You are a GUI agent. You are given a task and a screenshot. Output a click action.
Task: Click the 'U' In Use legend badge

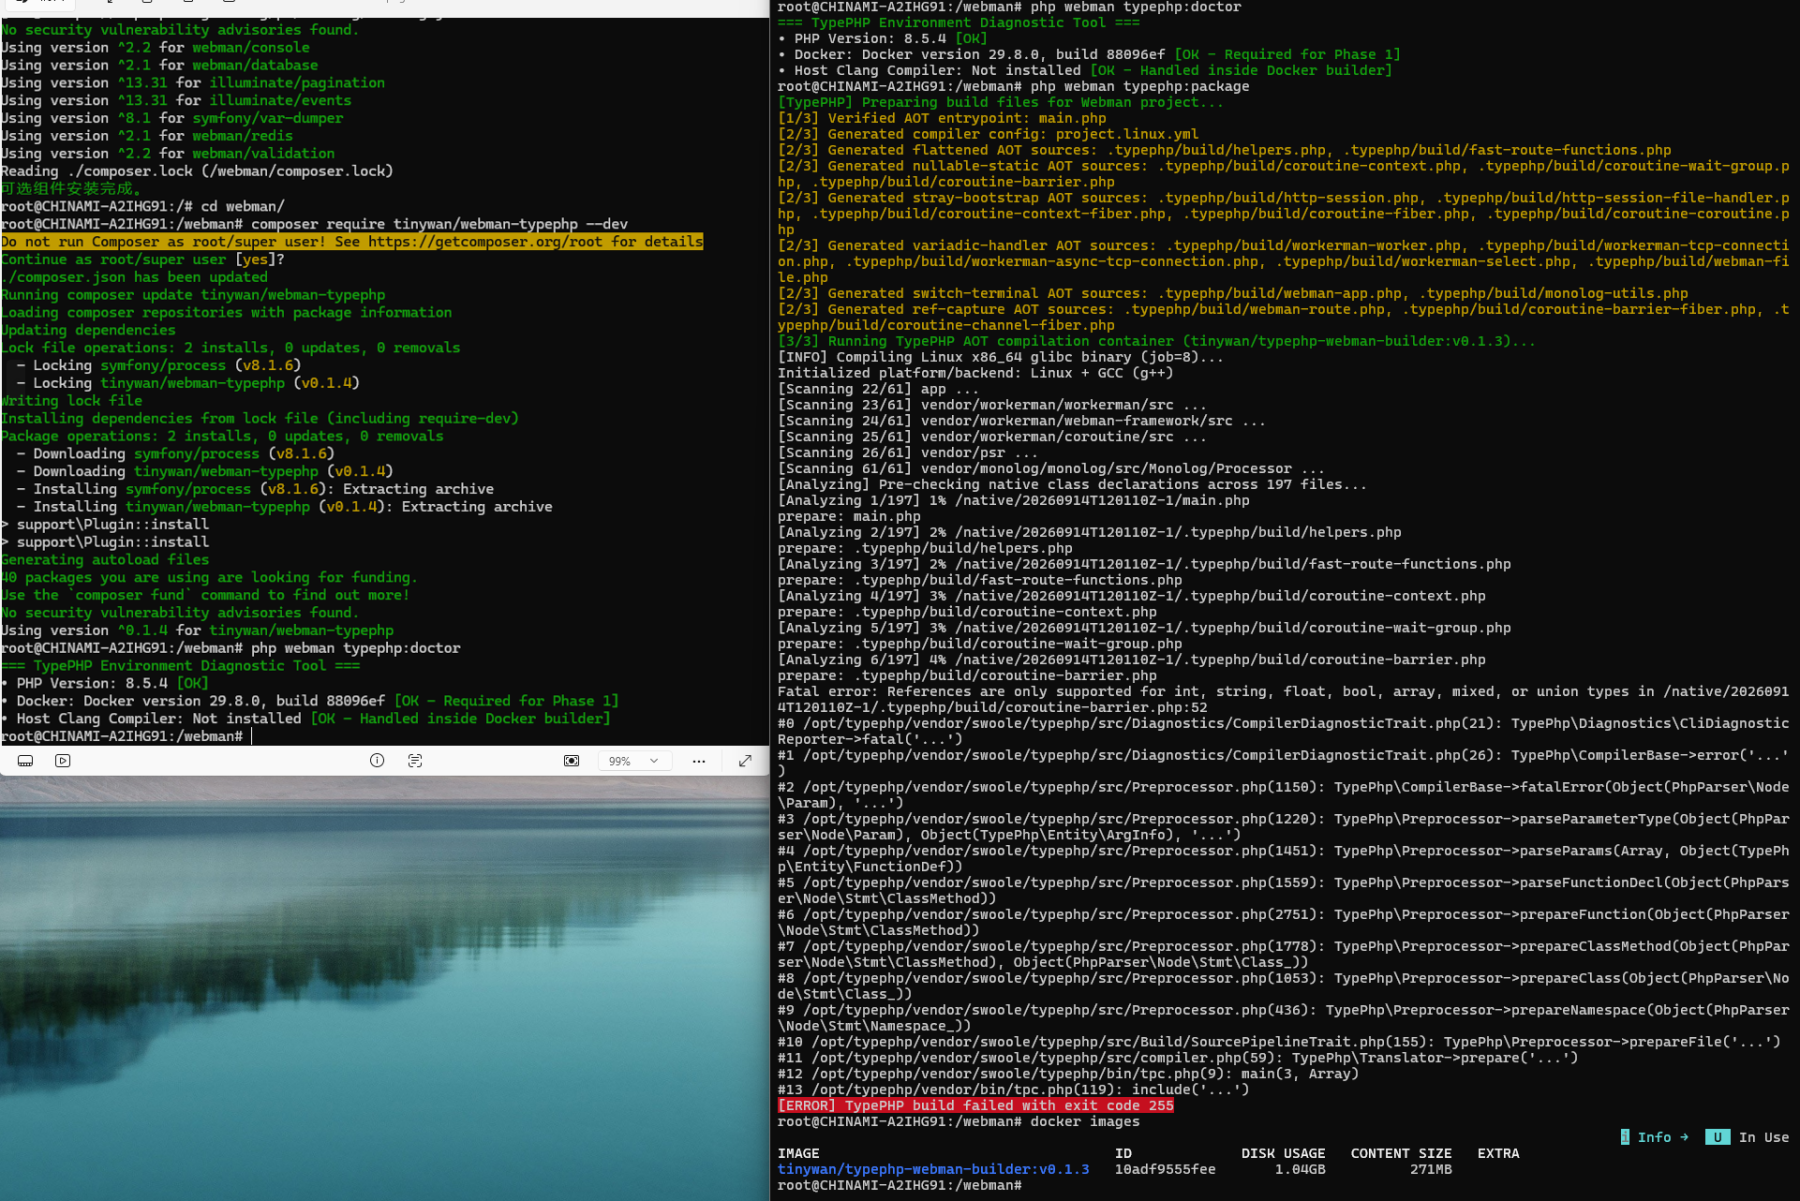pos(1717,1137)
